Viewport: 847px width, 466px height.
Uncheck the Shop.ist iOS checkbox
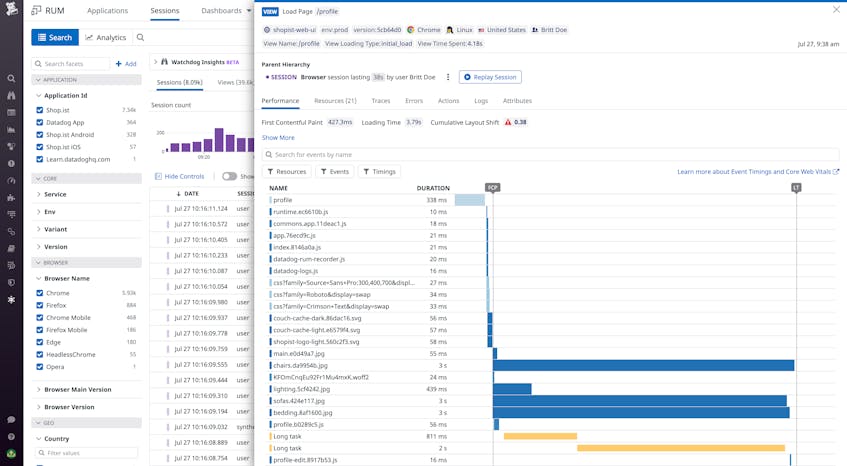click(x=39, y=147)
